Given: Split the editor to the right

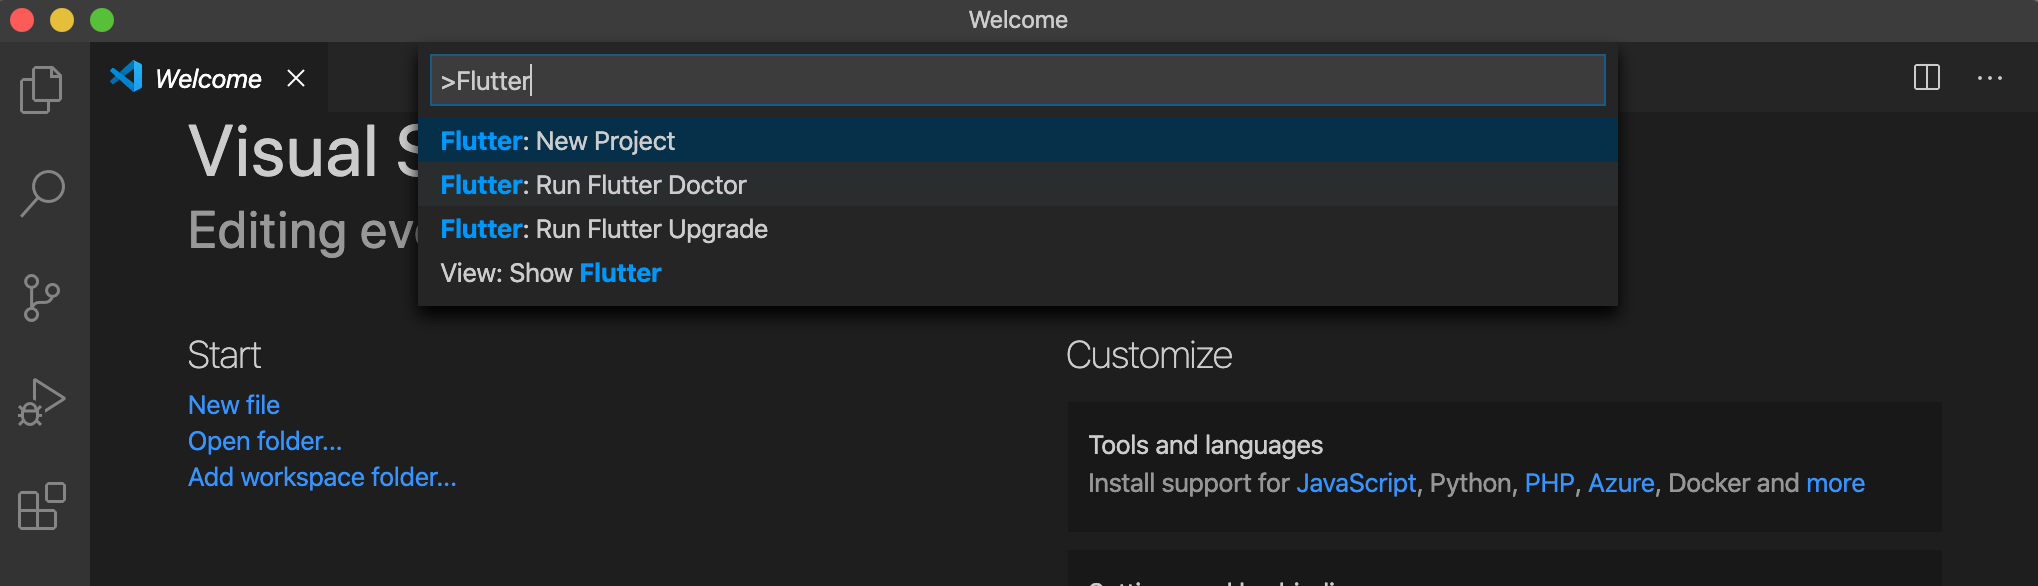Looking at the screenshot, I should click(1926, 77).
